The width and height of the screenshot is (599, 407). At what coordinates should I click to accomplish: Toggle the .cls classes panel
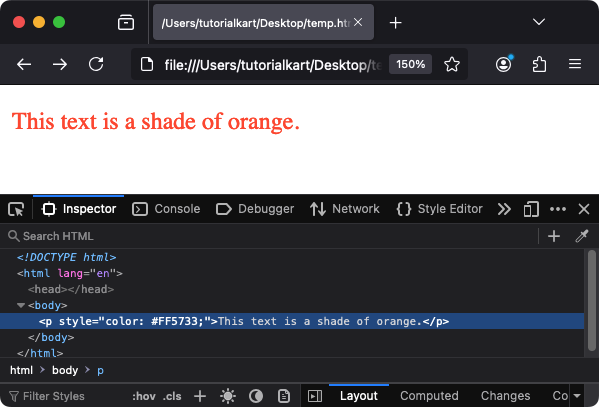click(x=172, y=396)
